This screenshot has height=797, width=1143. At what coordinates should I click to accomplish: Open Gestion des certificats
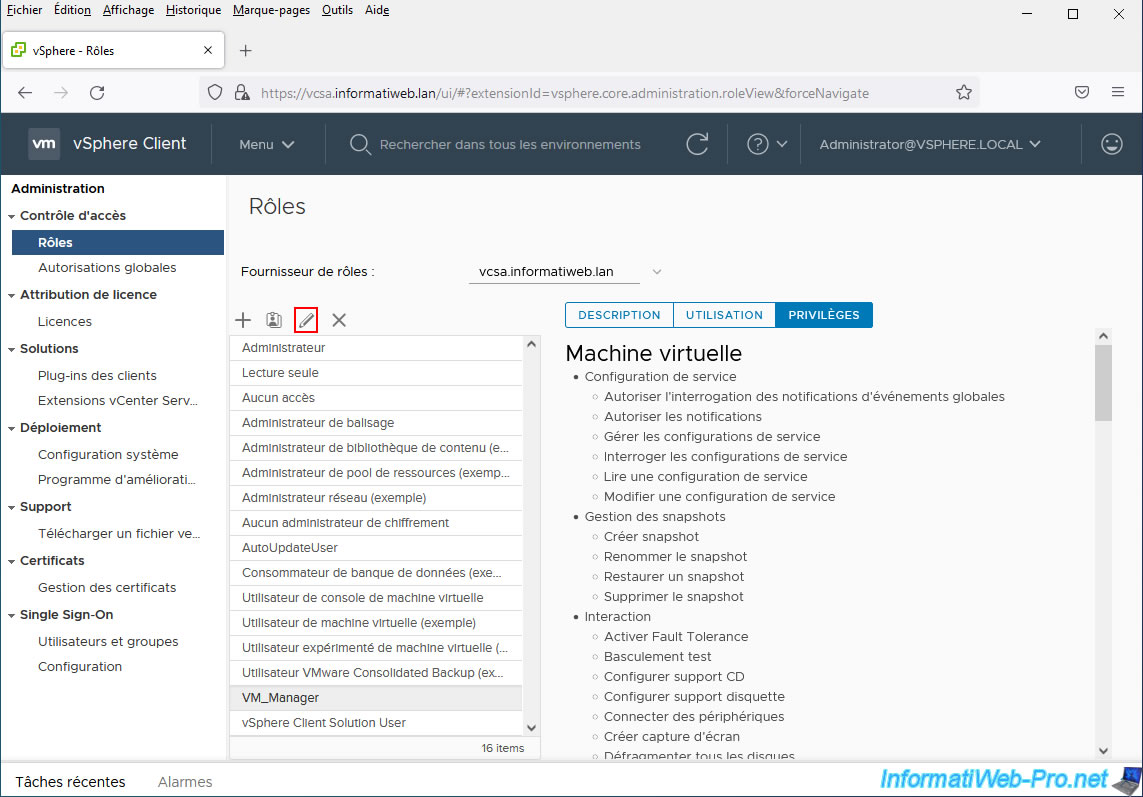click(107, 588)
